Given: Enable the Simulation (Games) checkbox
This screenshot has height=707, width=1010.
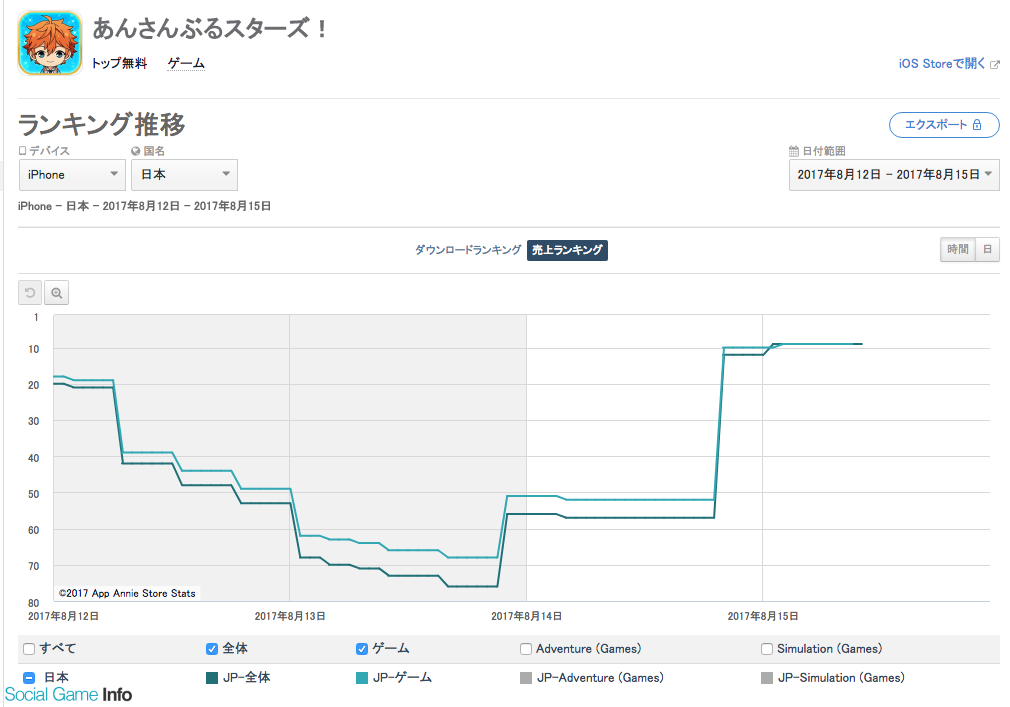Looking at the screenshot, I should tap(767, 649).
